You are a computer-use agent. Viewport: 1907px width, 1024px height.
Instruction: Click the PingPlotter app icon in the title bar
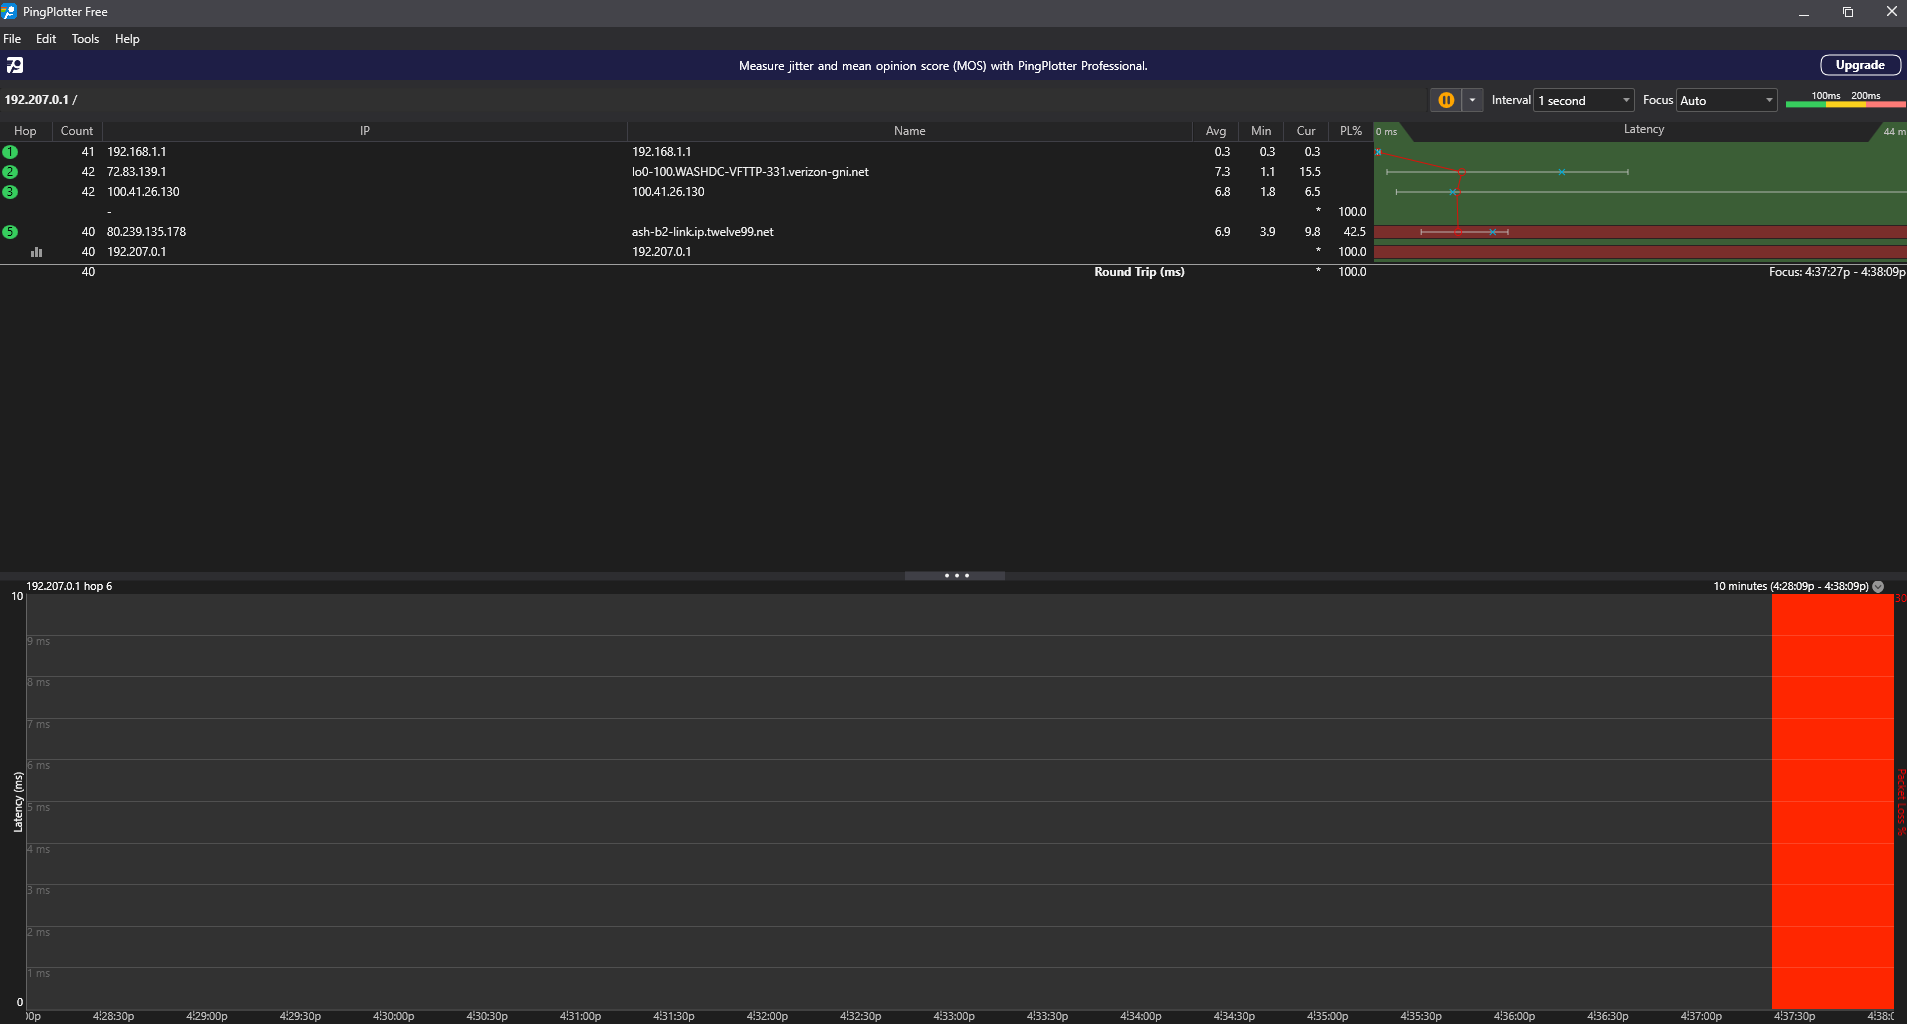(10, 12)
